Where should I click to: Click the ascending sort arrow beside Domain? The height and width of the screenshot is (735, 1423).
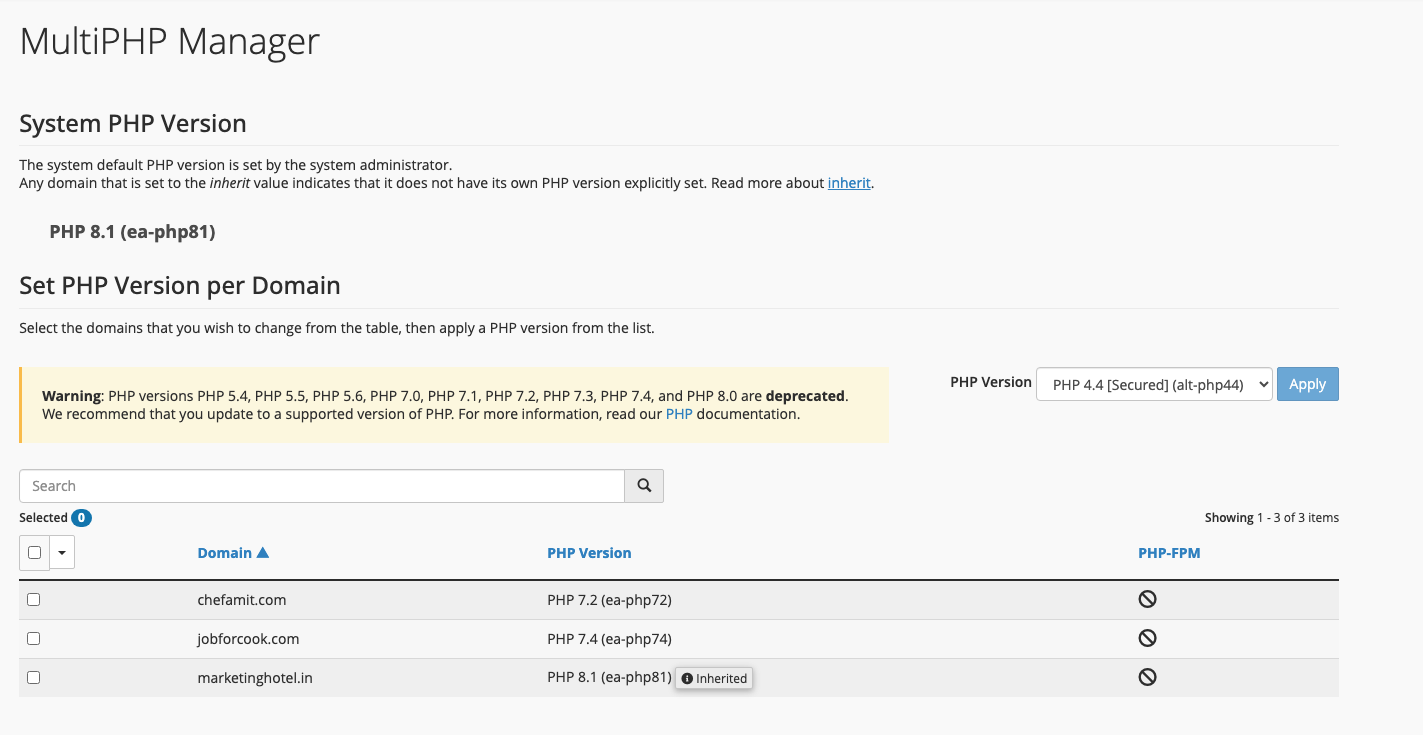point(263,553)
